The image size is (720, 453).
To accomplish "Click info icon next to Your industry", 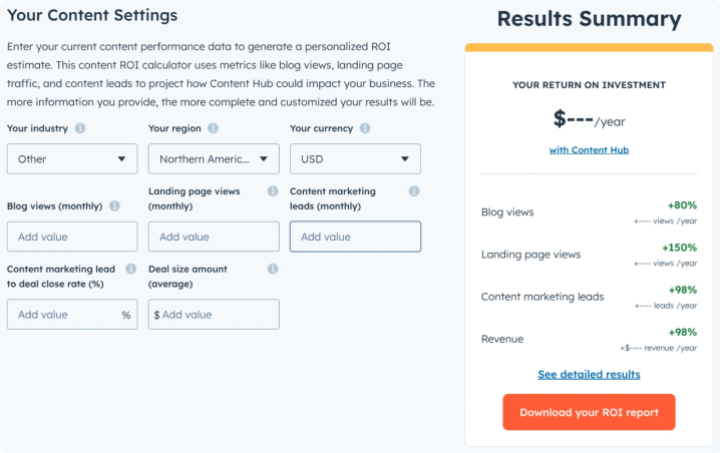I will click(x=80, y=129).
